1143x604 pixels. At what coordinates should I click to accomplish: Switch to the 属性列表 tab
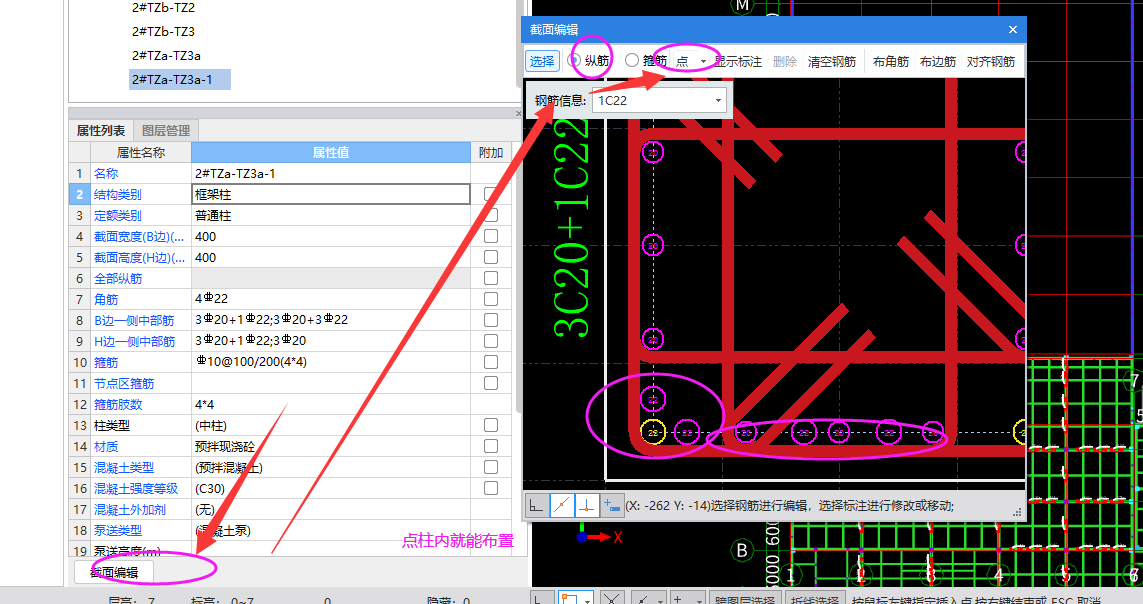point(101,130)
